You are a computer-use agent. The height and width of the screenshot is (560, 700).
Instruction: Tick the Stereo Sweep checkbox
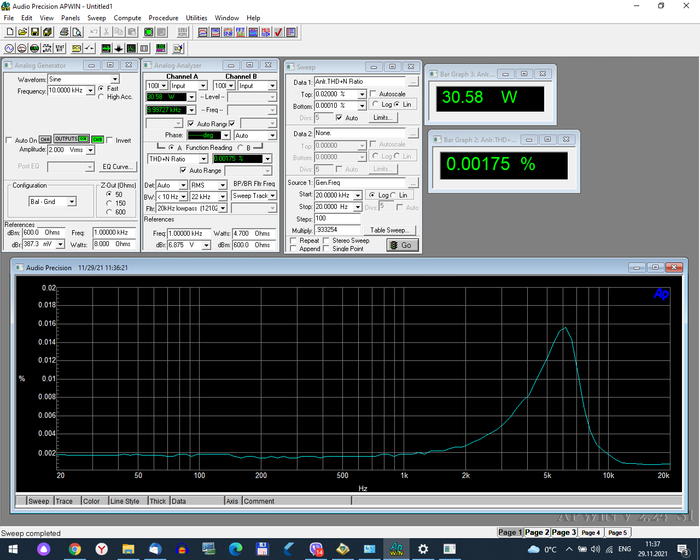click(327, 241)
